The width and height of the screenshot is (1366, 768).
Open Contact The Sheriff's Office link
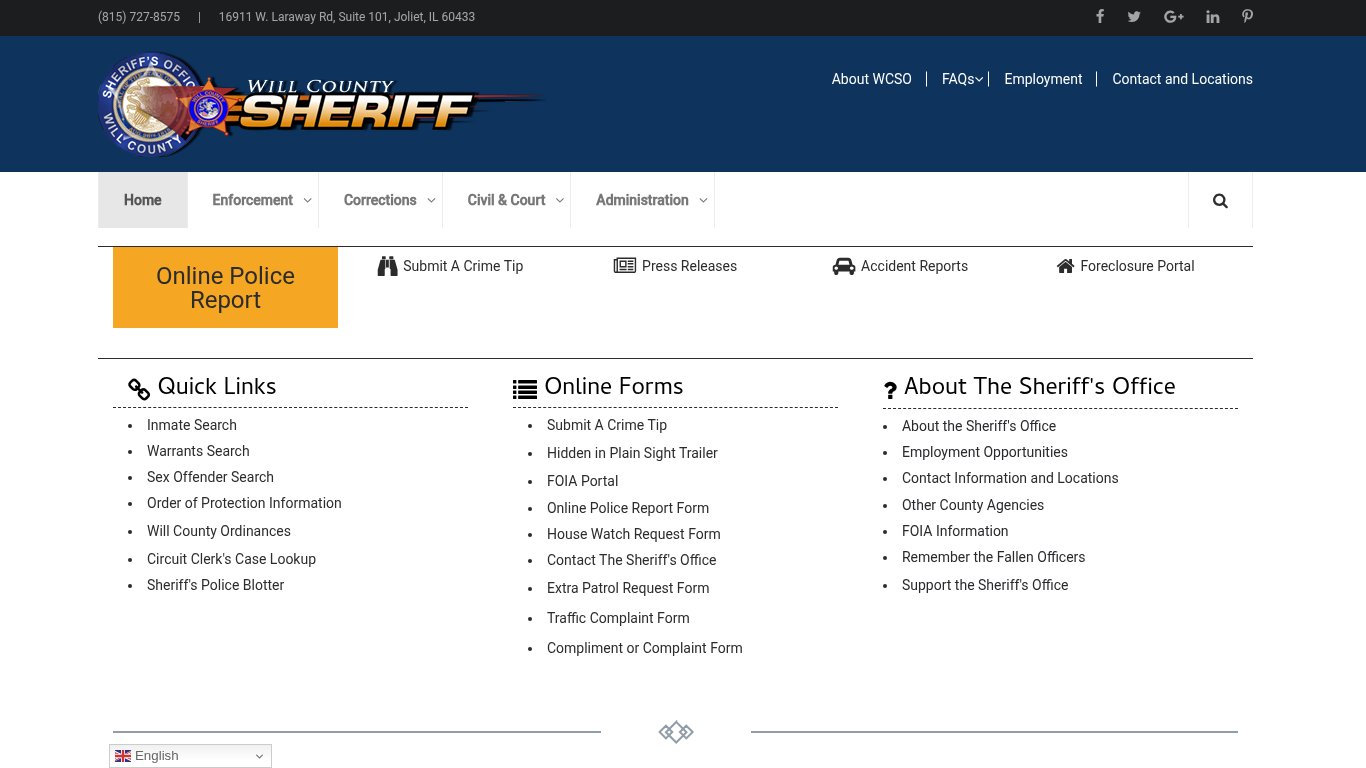(x=631, y=560)
